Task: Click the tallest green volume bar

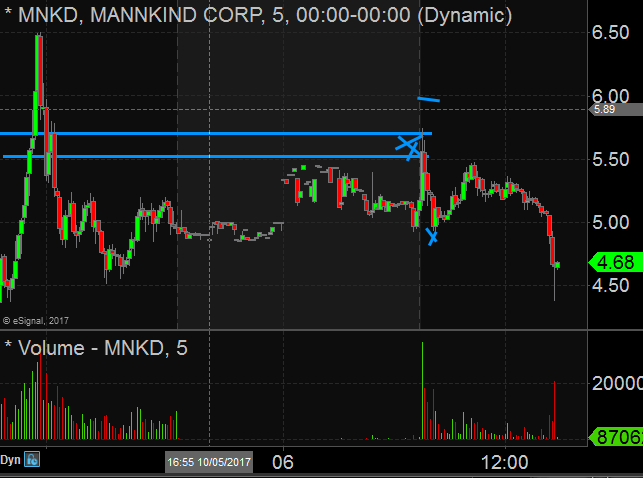Action: coord(422,390)
